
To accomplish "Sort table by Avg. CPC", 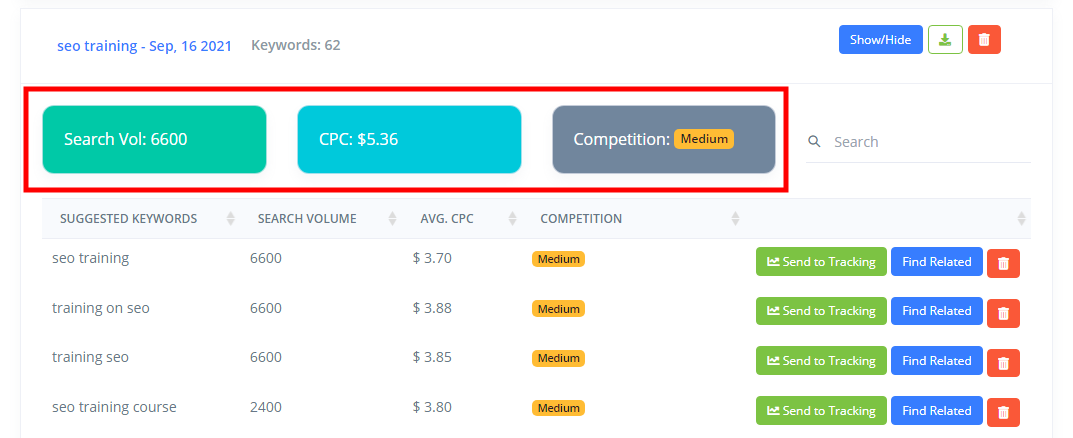I will (x=513, y=219).
